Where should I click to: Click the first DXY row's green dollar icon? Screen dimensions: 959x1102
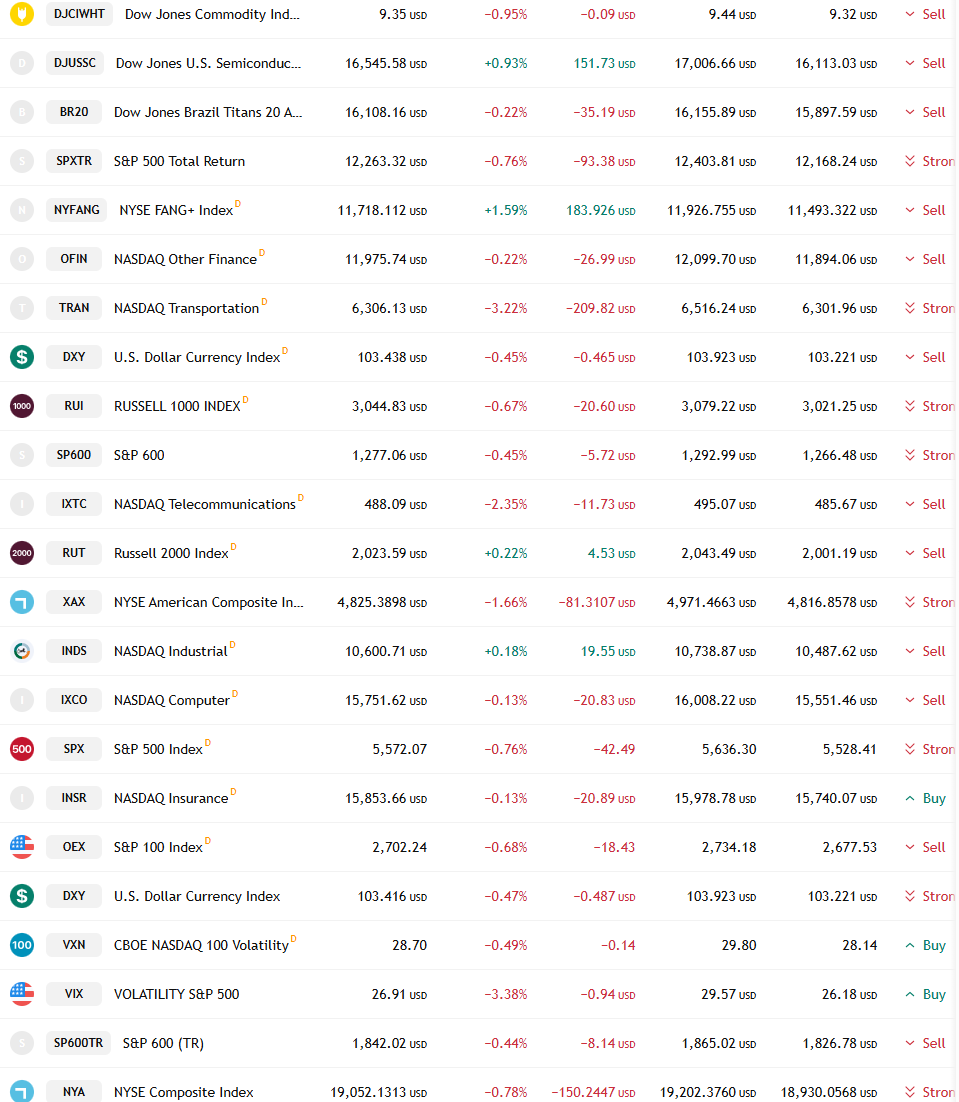(22, 357)
